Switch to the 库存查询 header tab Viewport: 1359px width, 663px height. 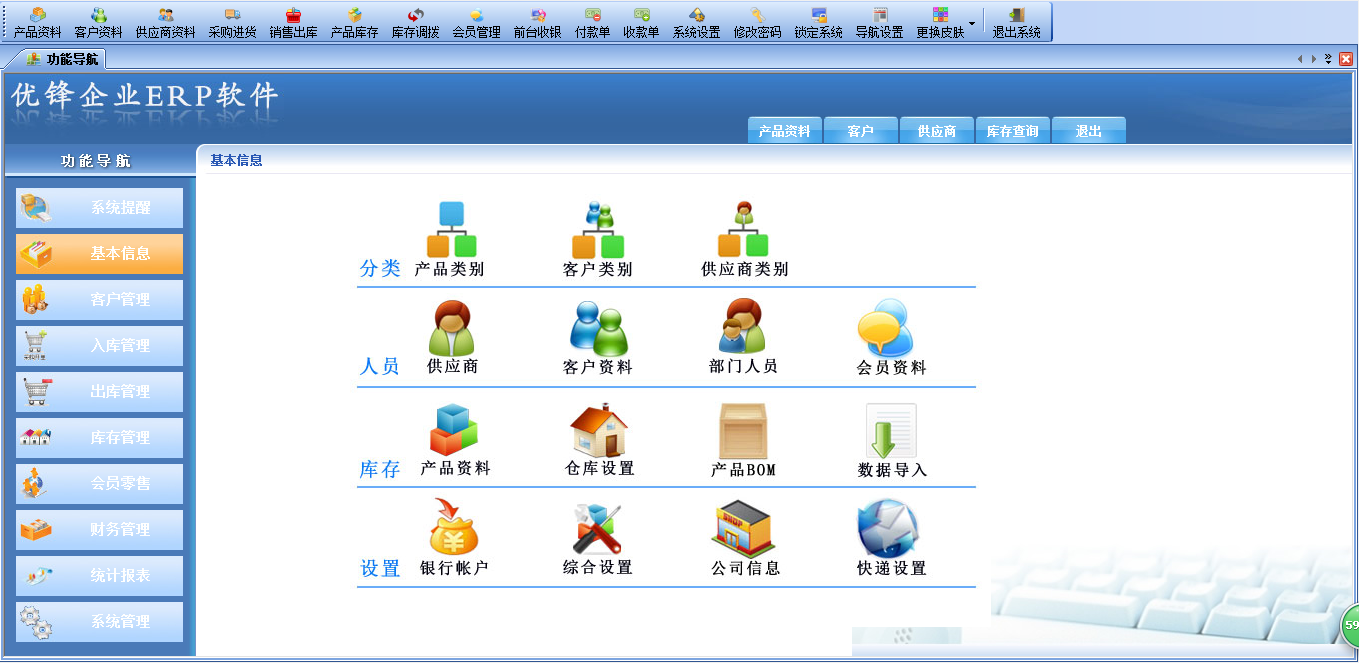pos(1013,130)
